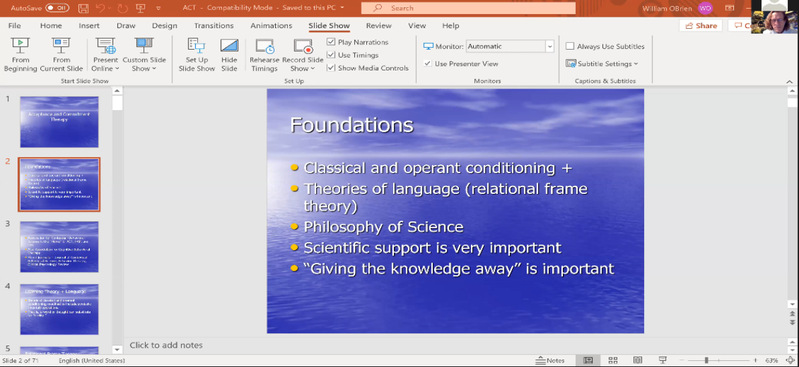Expand Subtitle Settings dropdown

(602, 64)
